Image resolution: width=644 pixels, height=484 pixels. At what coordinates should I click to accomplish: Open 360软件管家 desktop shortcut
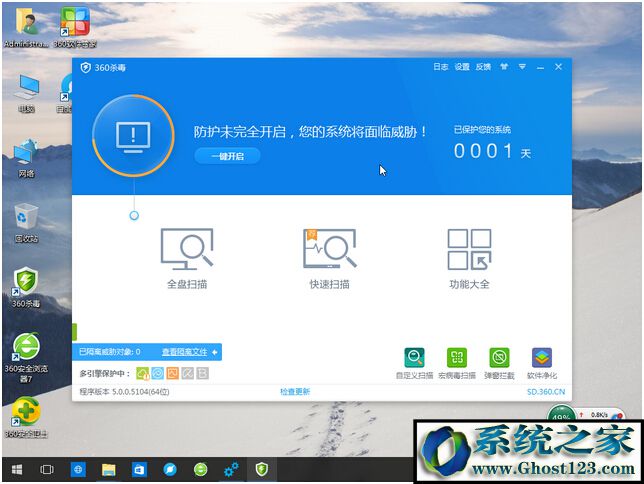pyautogui.click(x=75, y=28)
